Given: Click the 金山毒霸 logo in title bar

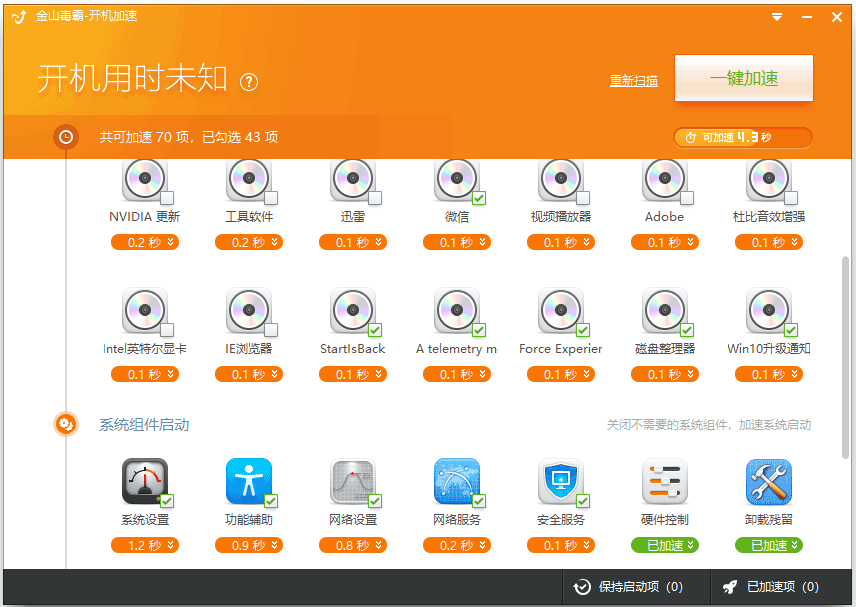Looking at the screenshot, I should click(x=19, y=17).
